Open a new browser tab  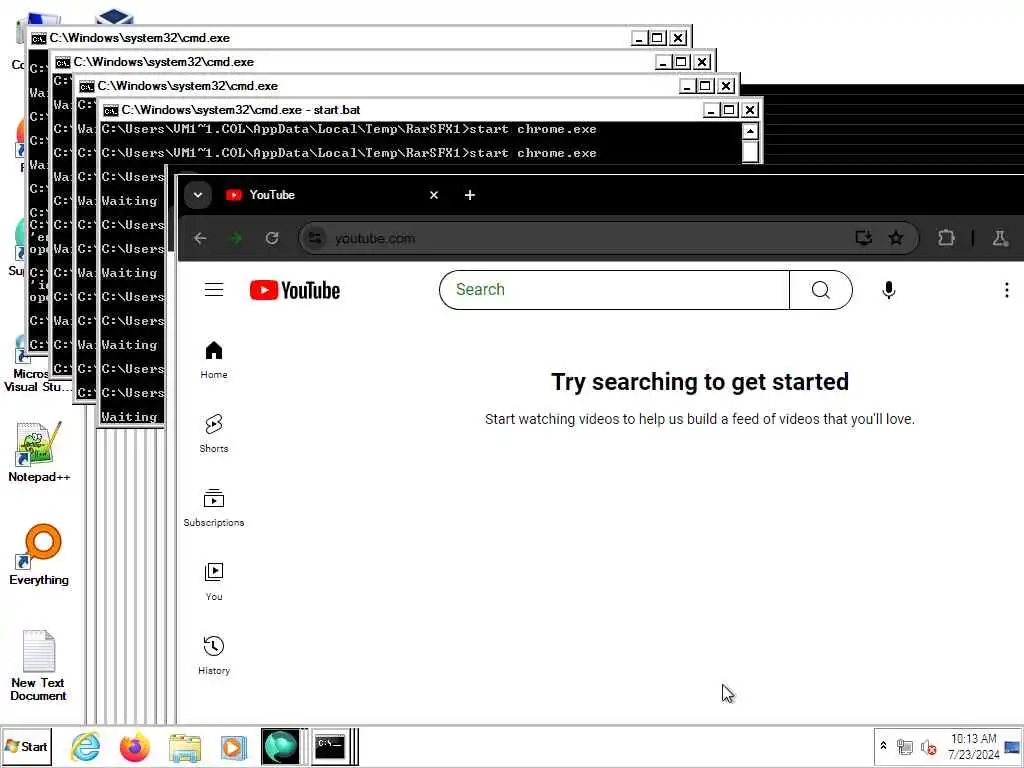coord(470,195)
